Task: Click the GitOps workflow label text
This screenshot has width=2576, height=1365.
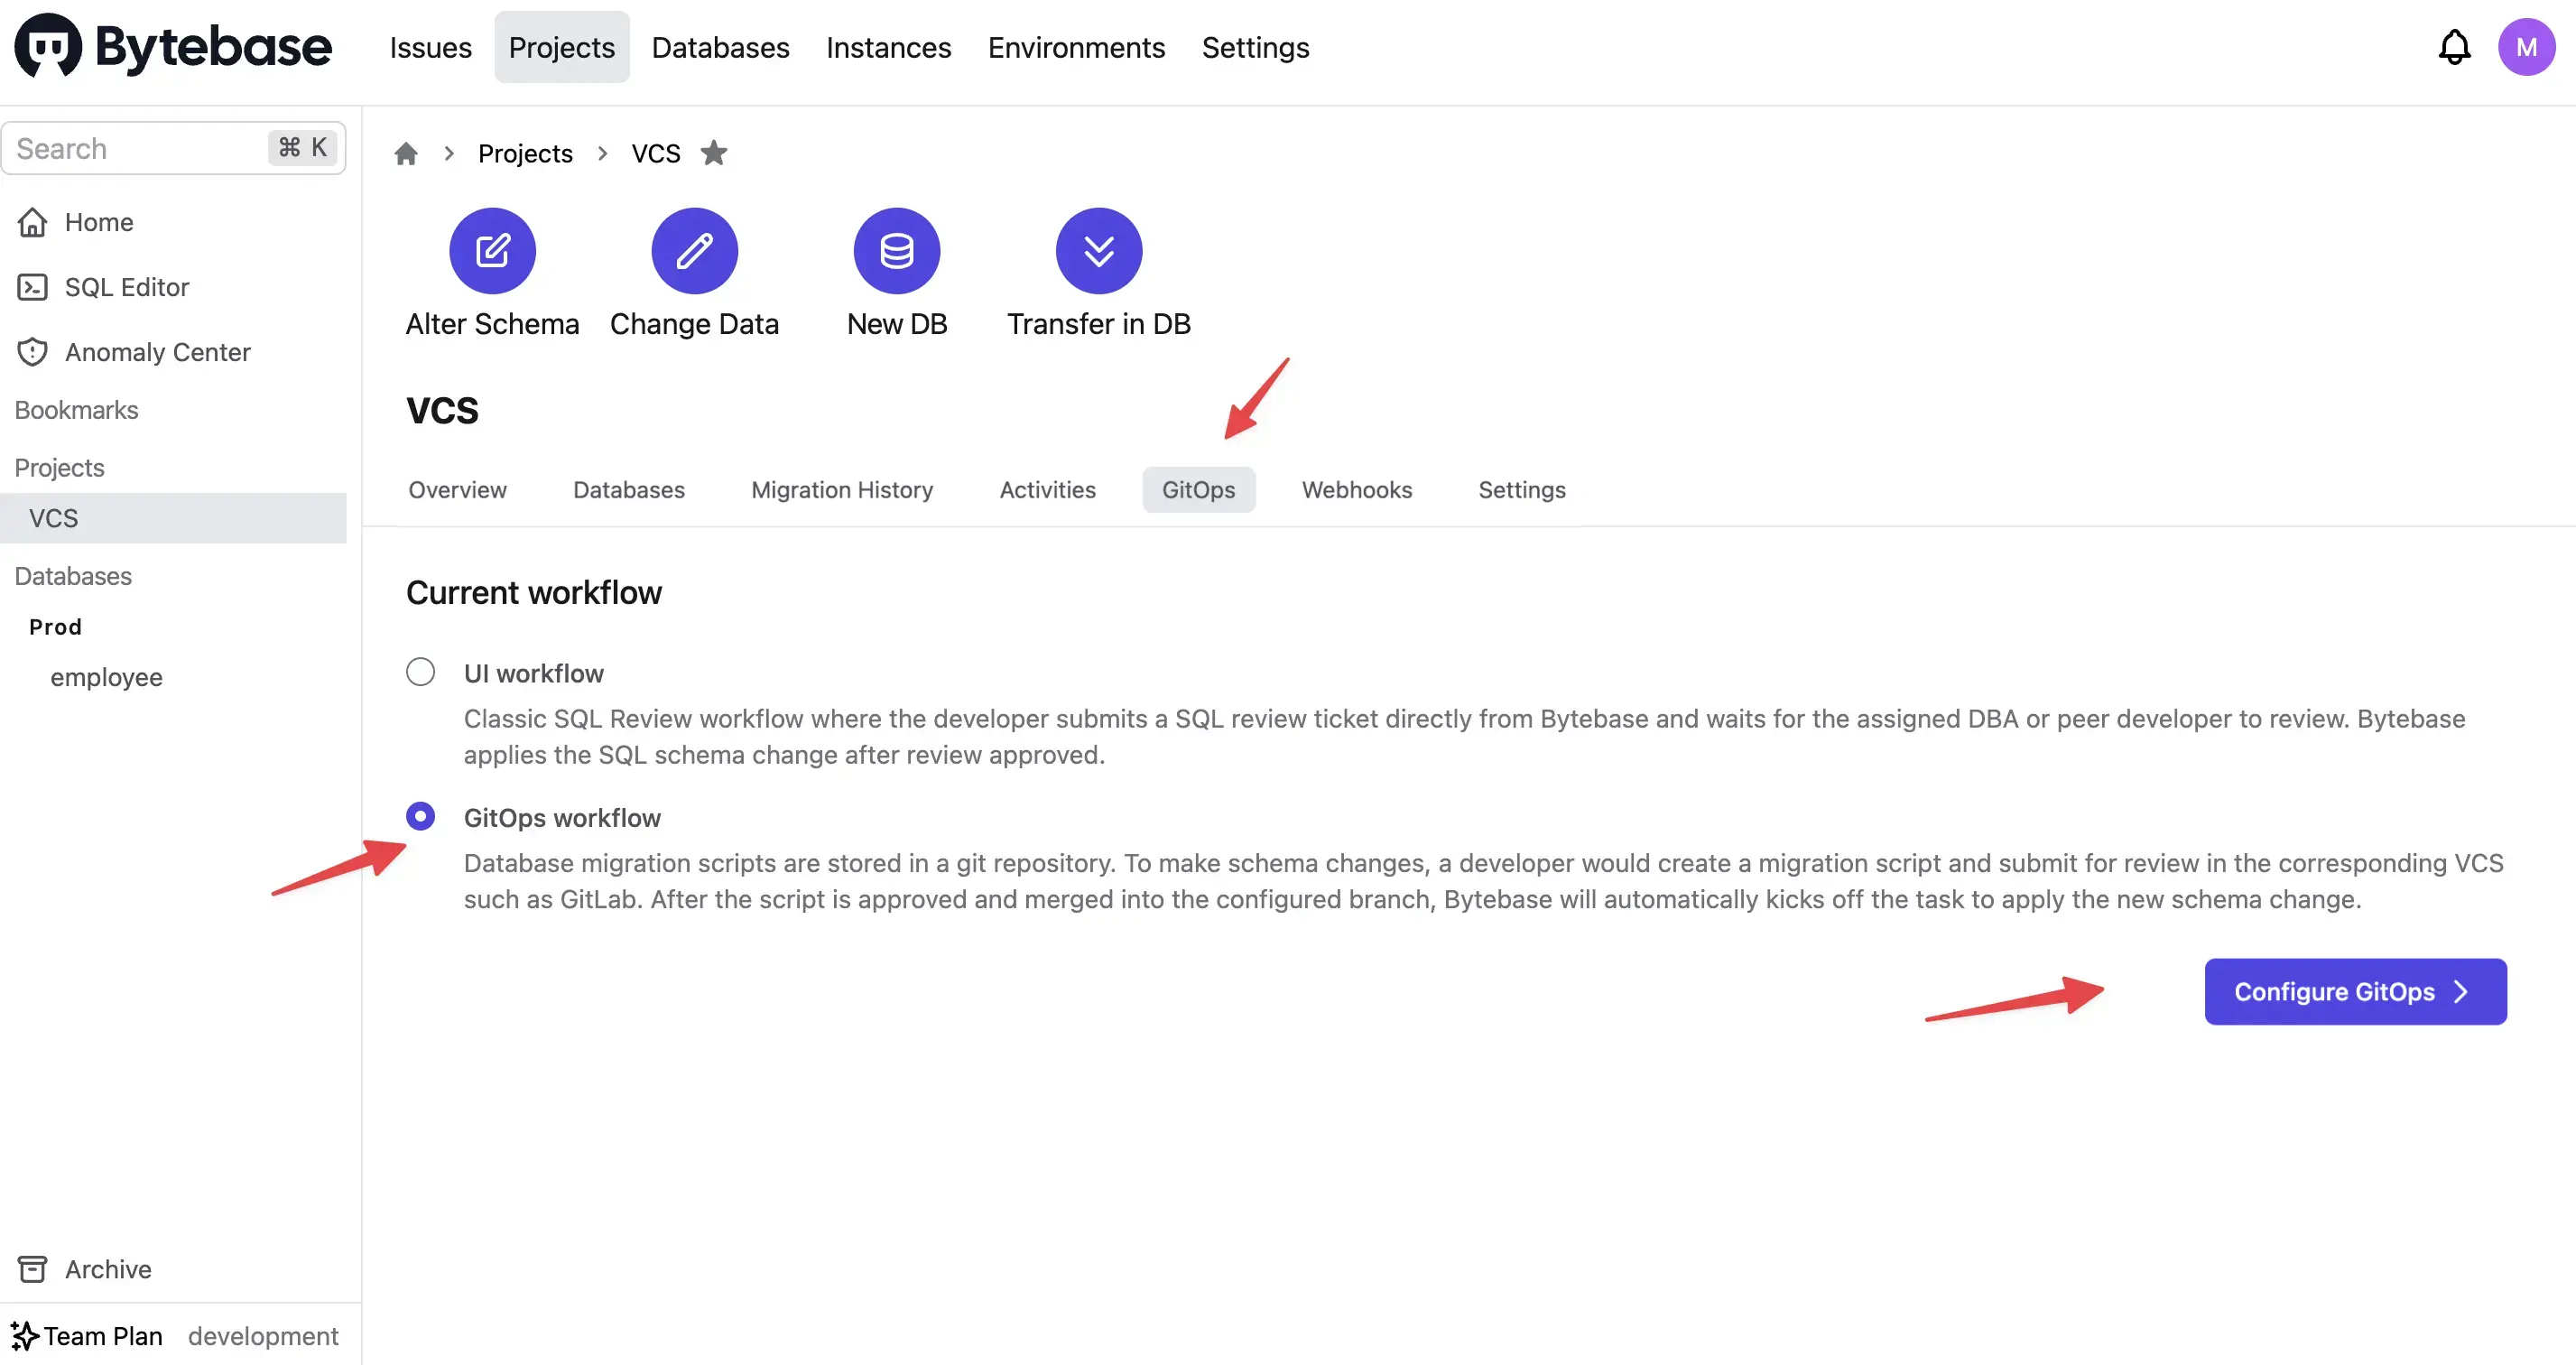Action: coord(562,817)
